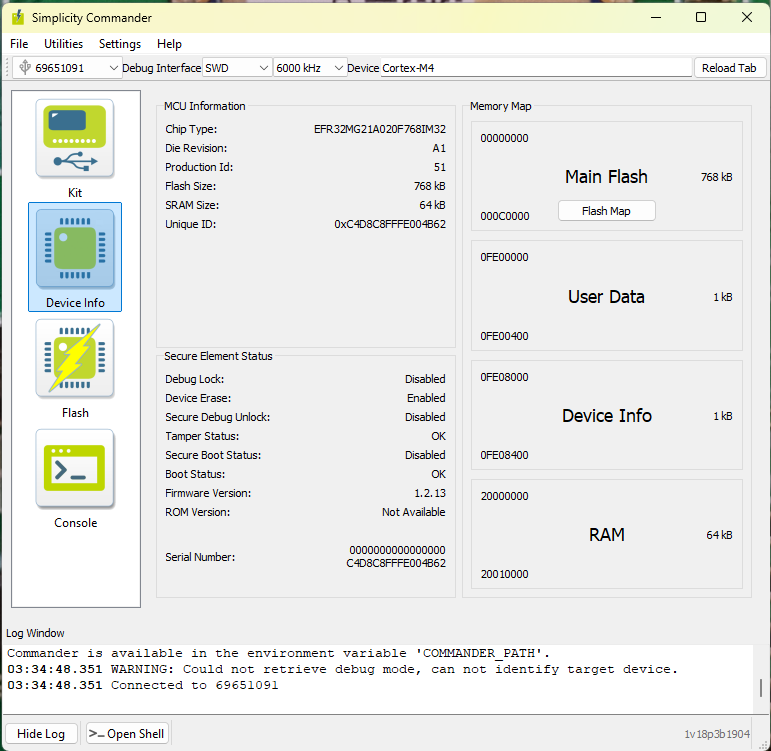The width and height of the screenshot is (771, 751).
Task: Click the Secure Boot Status Disabled value
Action: 425,455
